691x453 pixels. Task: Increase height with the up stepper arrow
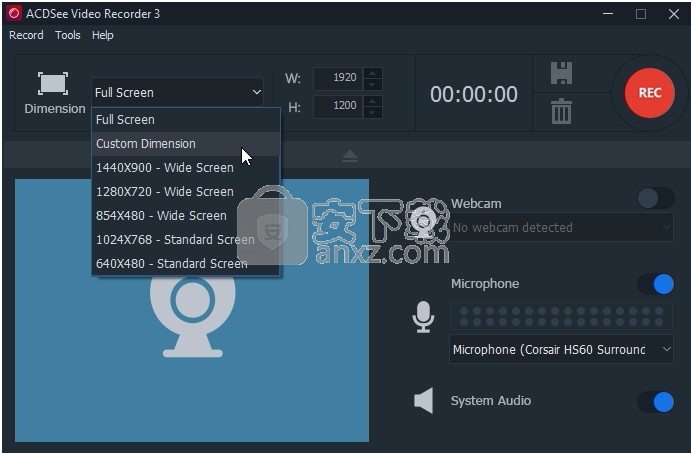point(373,101)
